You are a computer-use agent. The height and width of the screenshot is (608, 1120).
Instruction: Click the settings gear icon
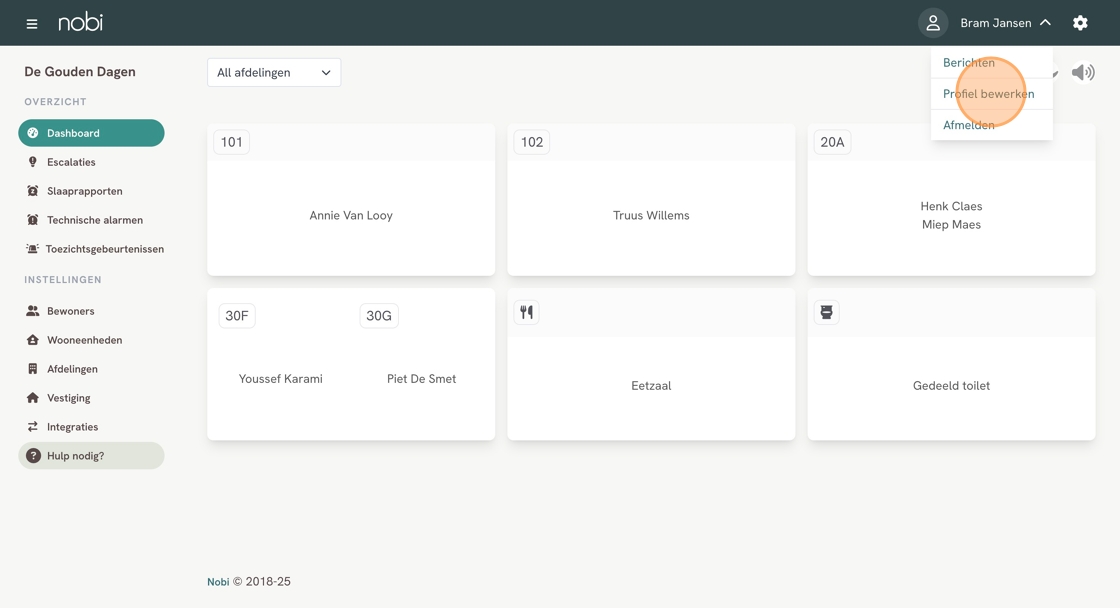coord(1080,23)
